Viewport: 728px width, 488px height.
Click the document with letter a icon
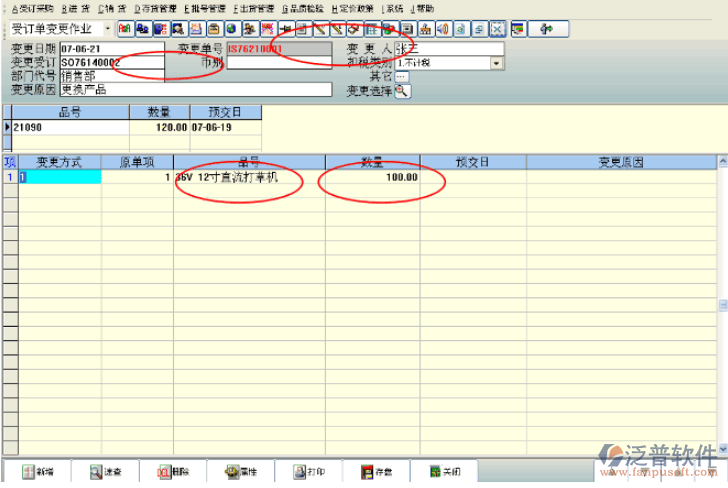pos(461,29)
